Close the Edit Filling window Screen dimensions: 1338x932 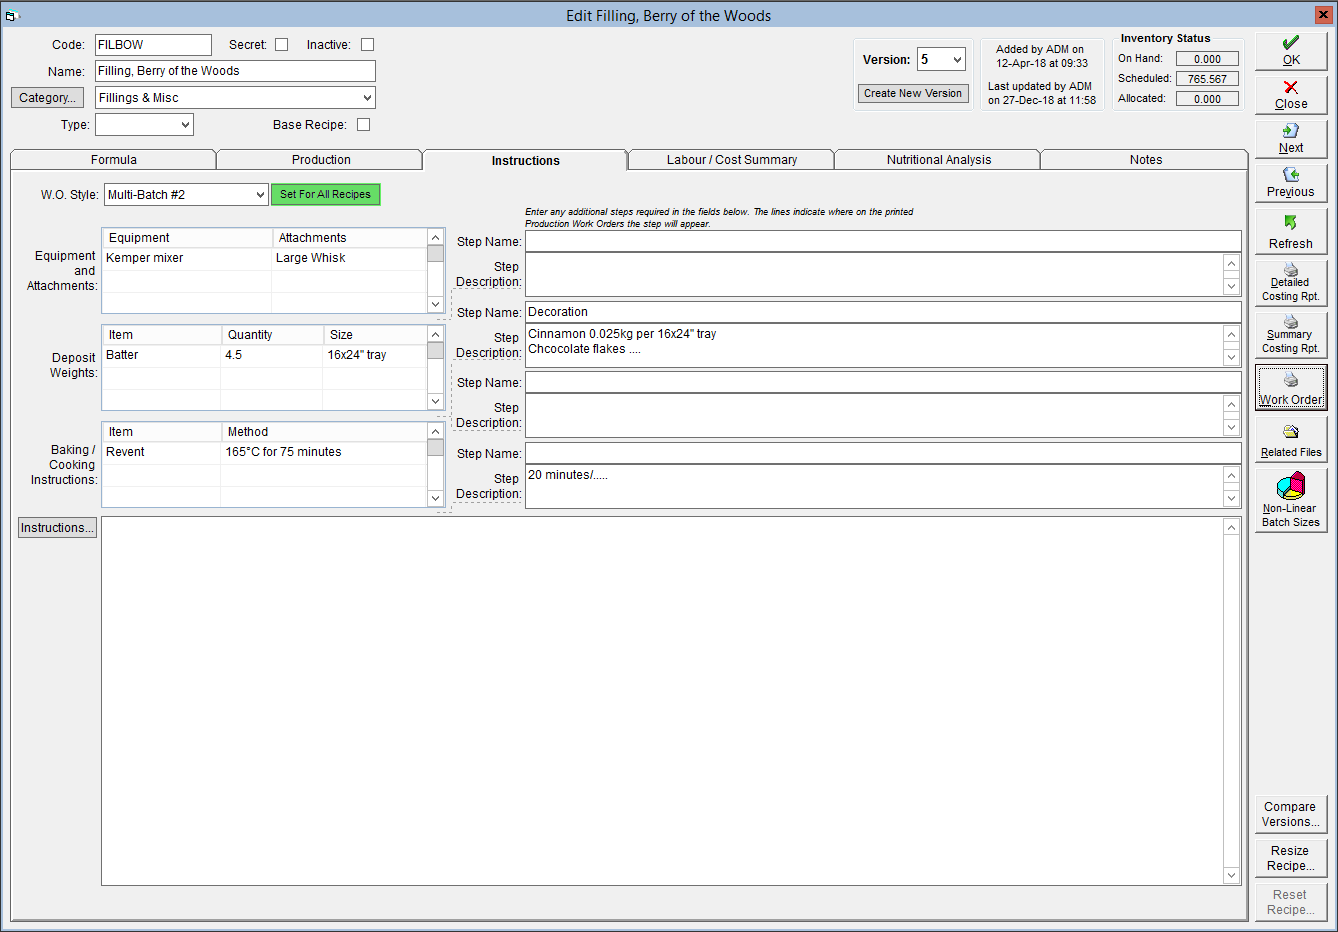(x=1322, y=15)
